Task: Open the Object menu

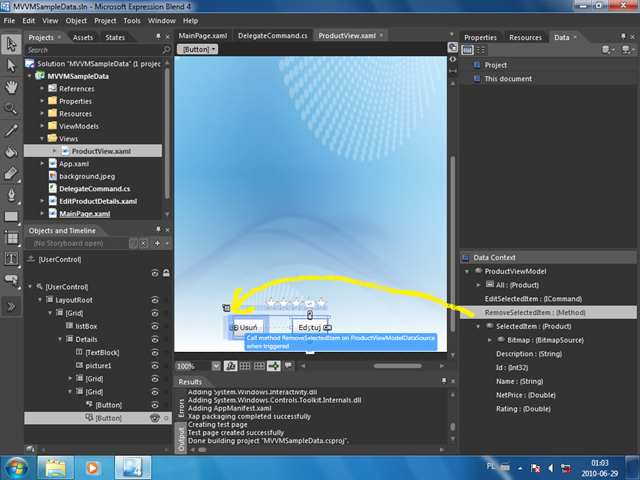Action: 76,20
